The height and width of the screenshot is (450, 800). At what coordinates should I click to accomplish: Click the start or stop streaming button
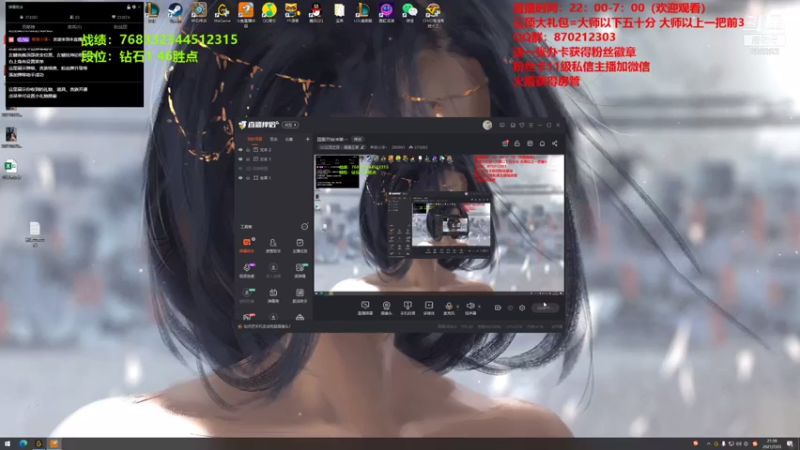click(x=545, y=308)
